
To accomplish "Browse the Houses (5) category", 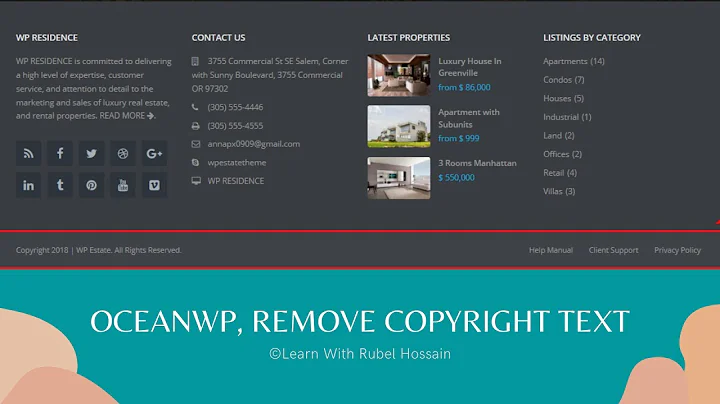I will [x=563, y=98].
